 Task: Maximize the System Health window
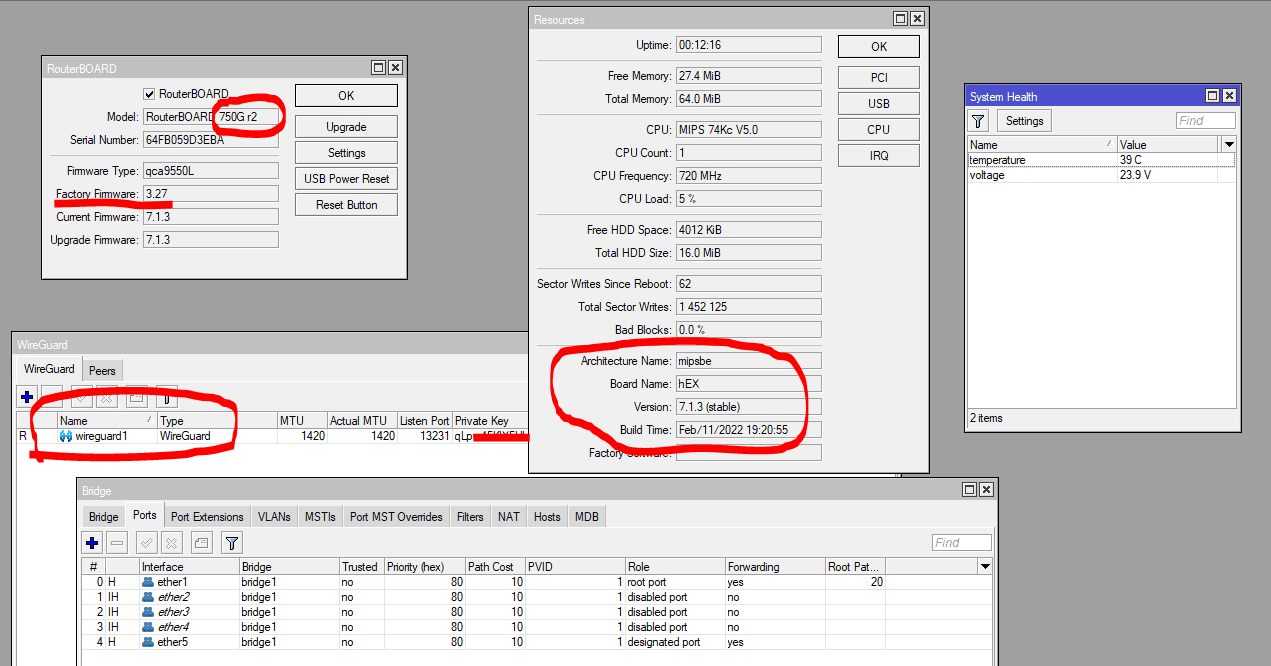pyautogui.click(x=1212, y=96)
